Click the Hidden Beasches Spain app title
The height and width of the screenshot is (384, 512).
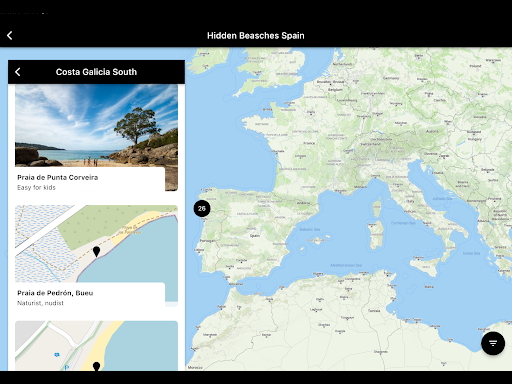(256, 35)
